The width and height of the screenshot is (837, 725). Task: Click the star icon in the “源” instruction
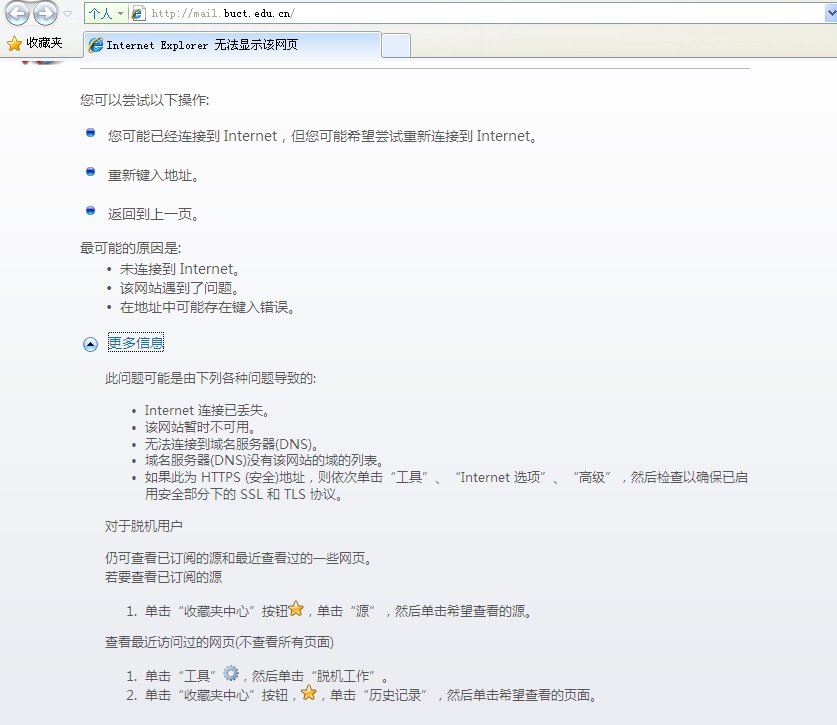(296, 608)
